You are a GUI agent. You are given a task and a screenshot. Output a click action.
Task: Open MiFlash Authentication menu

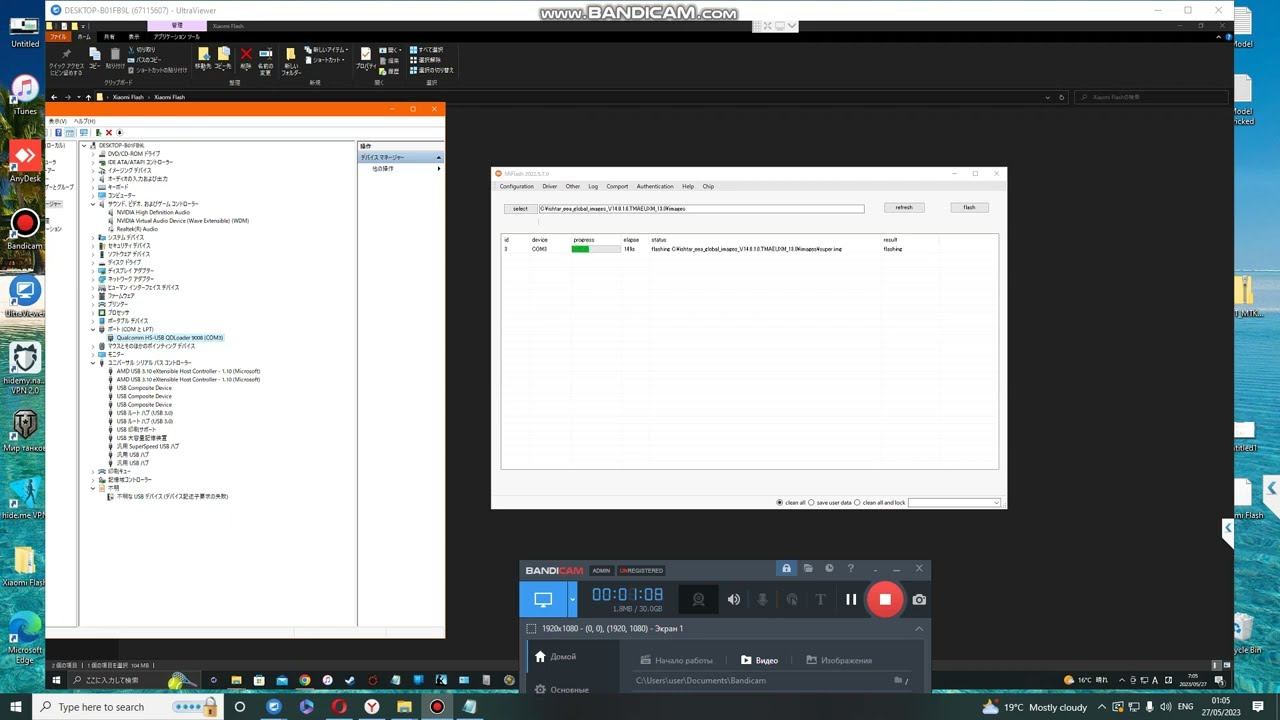(655, 186)
